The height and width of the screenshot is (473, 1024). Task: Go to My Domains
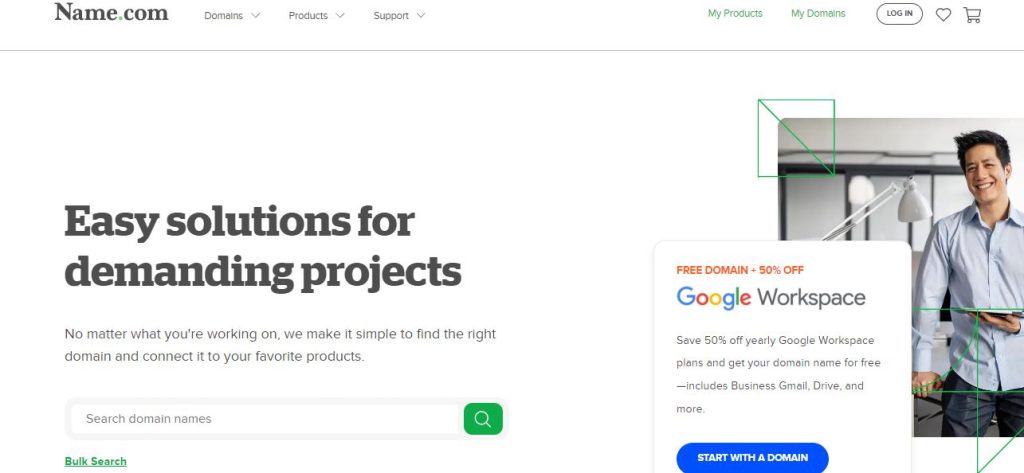pyautogui.click(x=818, y=13)
